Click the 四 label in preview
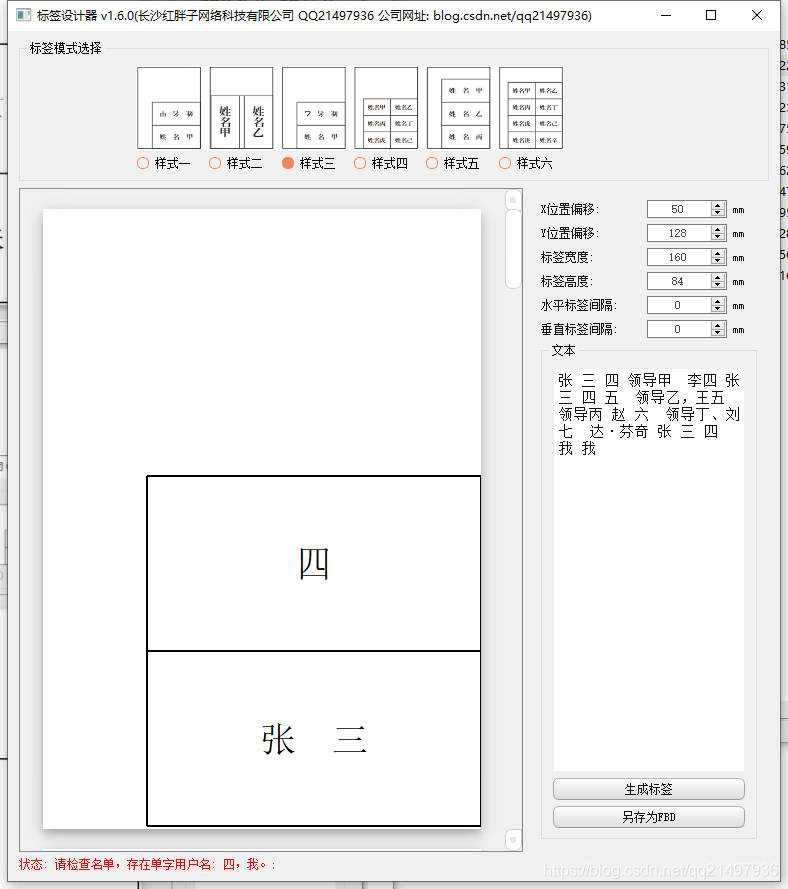 (313, 563)
